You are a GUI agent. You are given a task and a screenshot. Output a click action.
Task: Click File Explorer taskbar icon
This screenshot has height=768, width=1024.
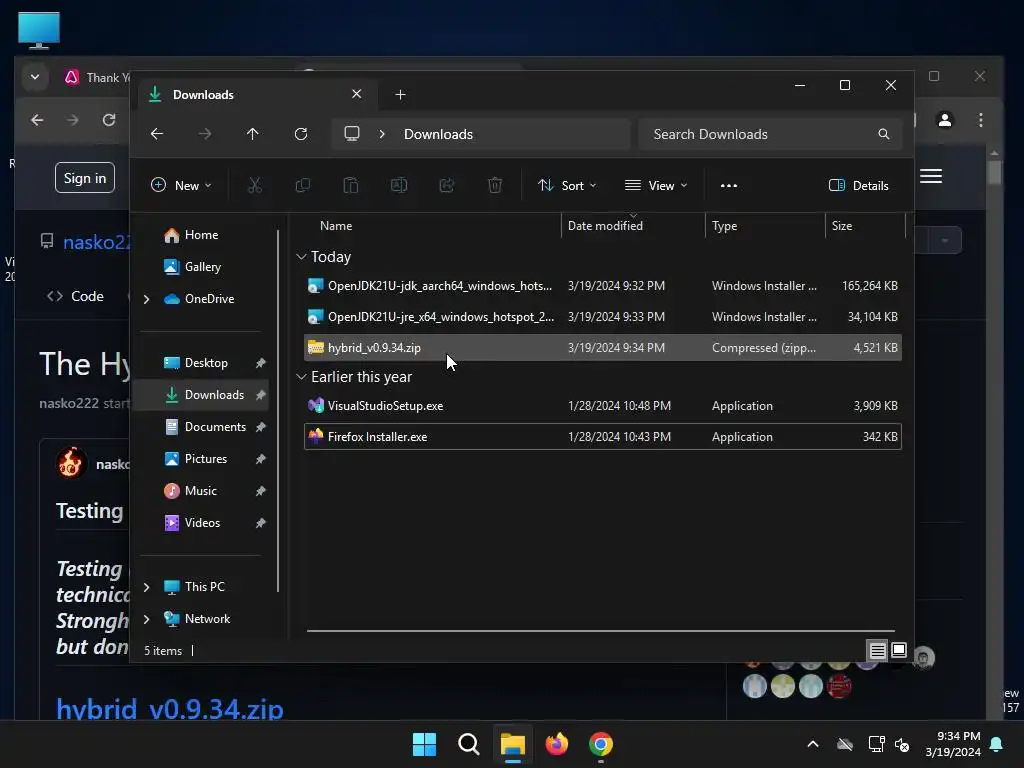(x=513, y=744)
